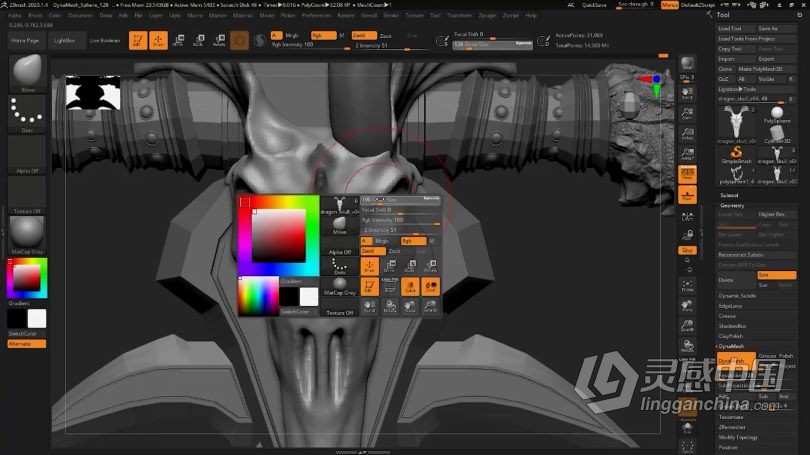This screenshot has width=810, height=455.
Task: Click the Draw icon in the popup quick menu
Action: tap(369, 266)
